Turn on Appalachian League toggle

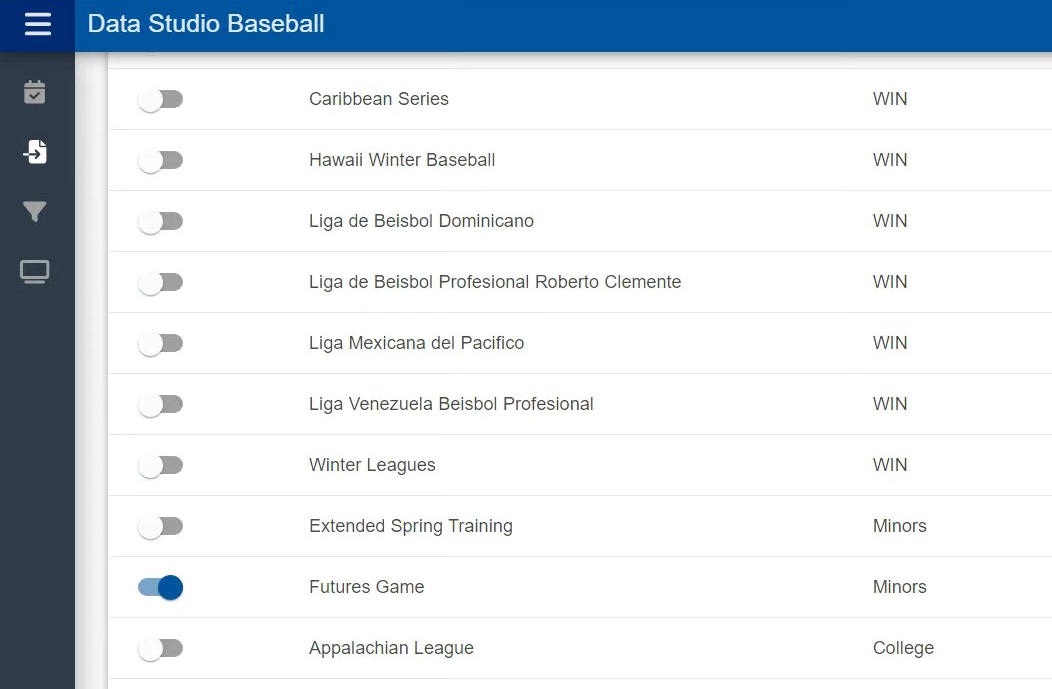tap(160, 648)
